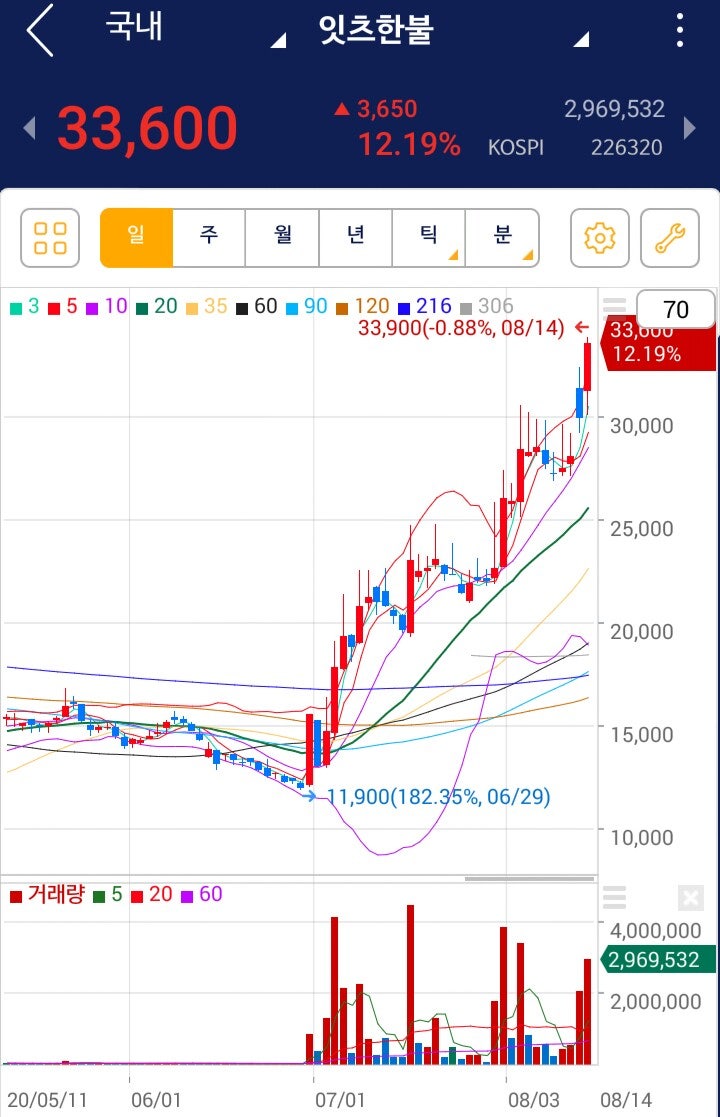Viewport: 720px width, 1117px height.
Task: Open the wrench tools icon
Action: [x=670, y=238]
